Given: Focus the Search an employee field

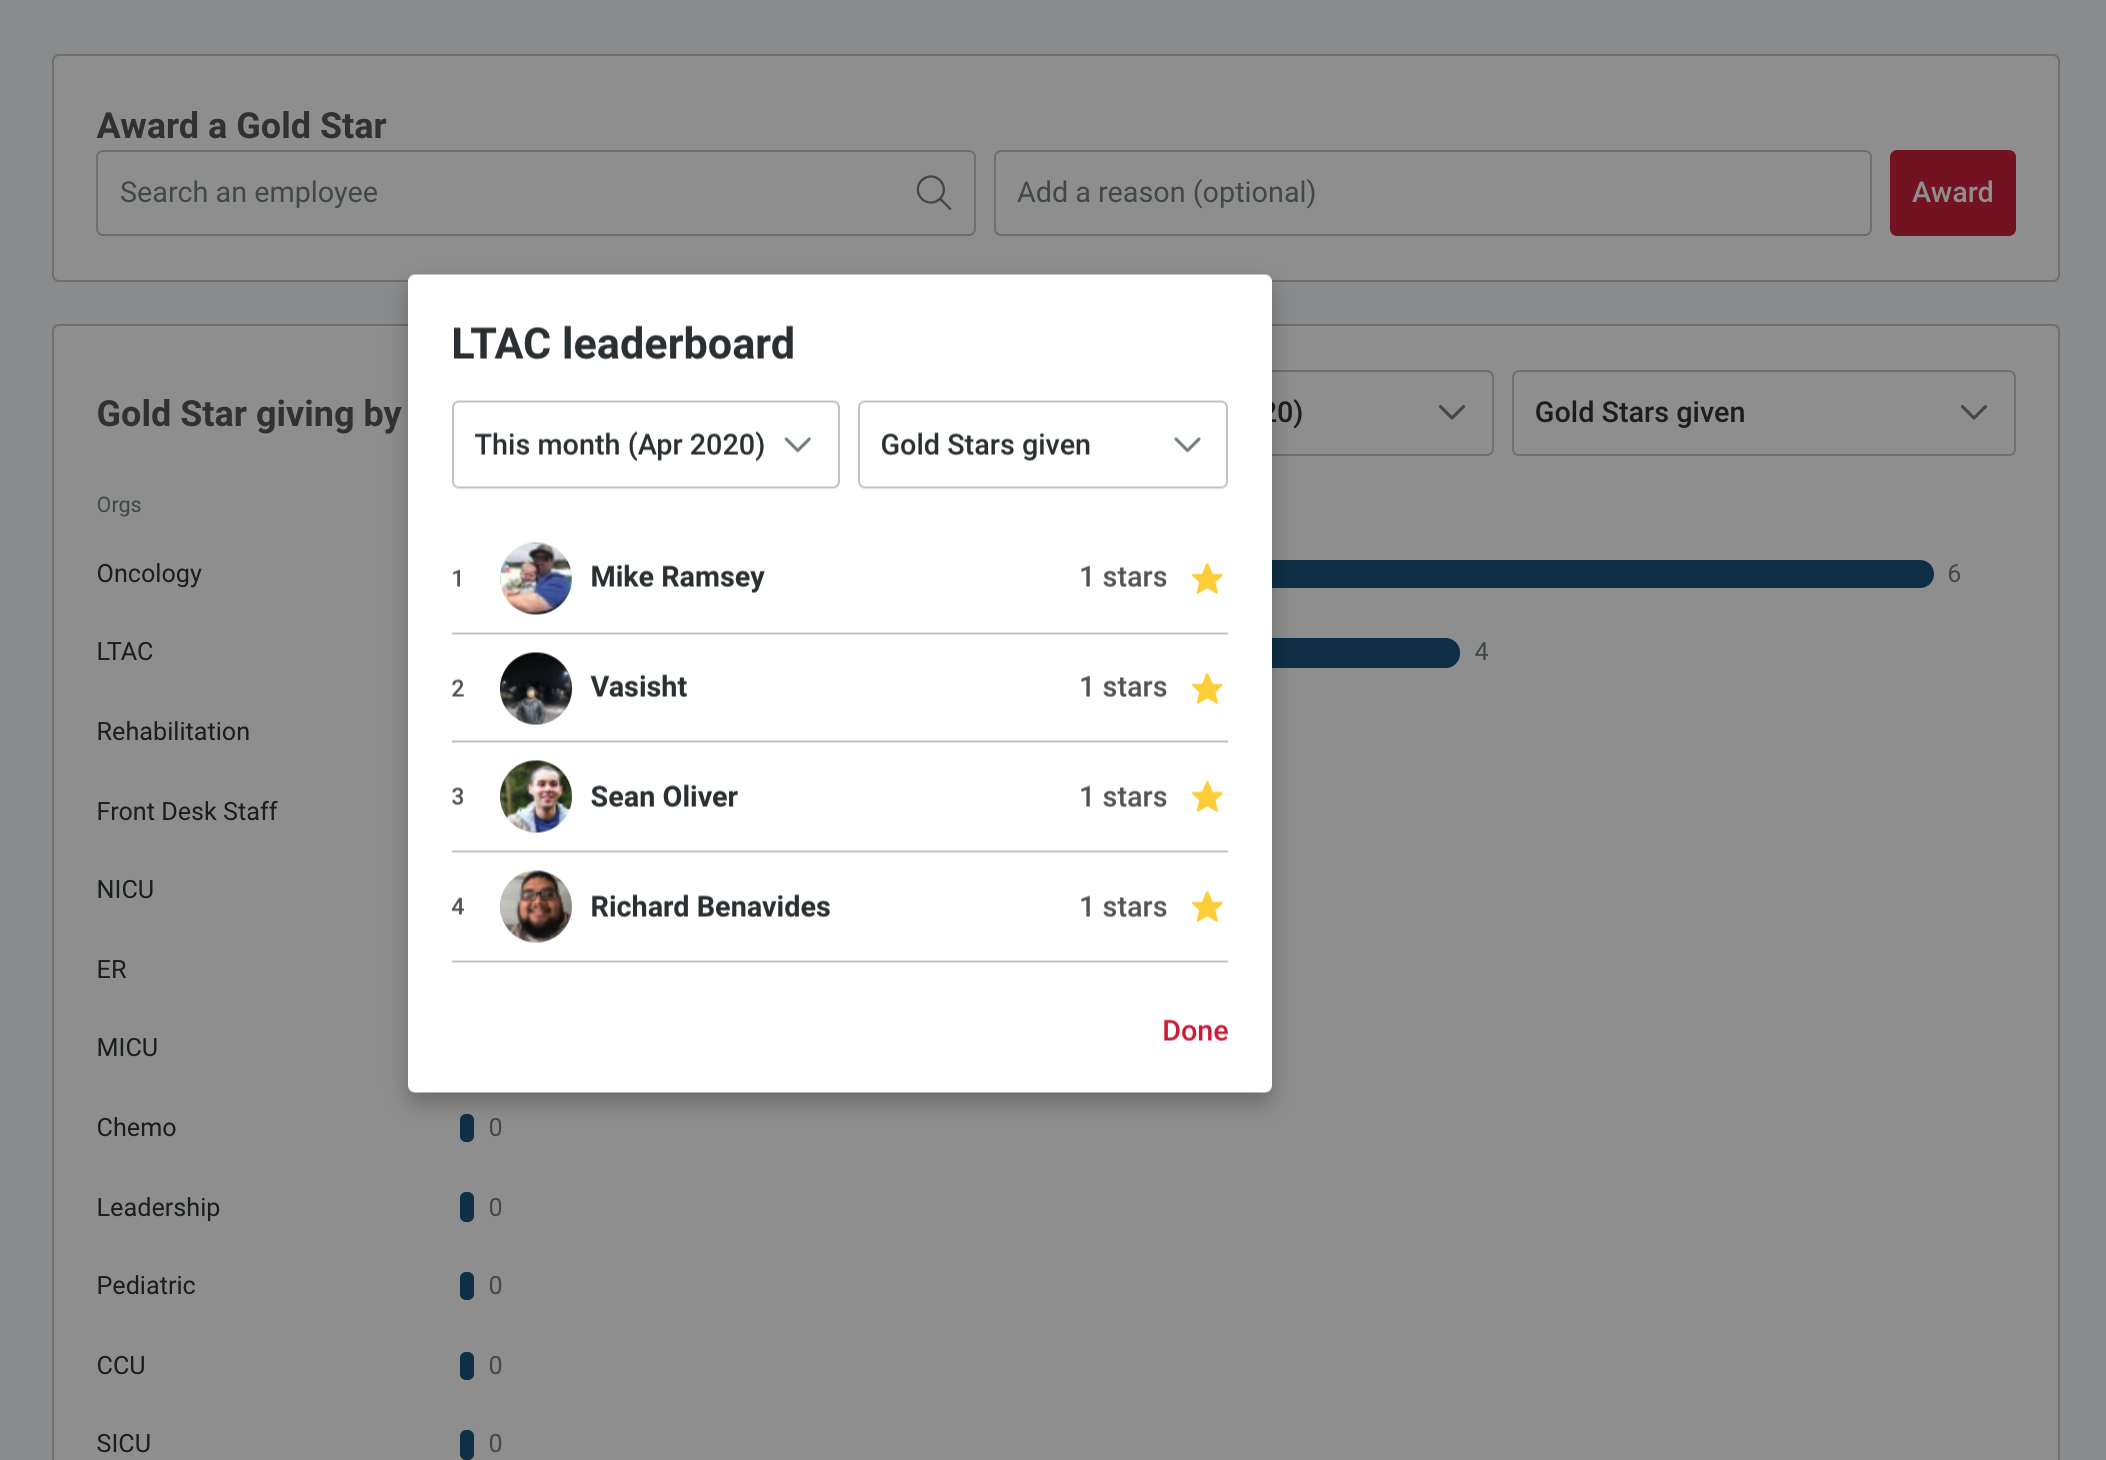Looking at the screenshot, I should point(536,193).
